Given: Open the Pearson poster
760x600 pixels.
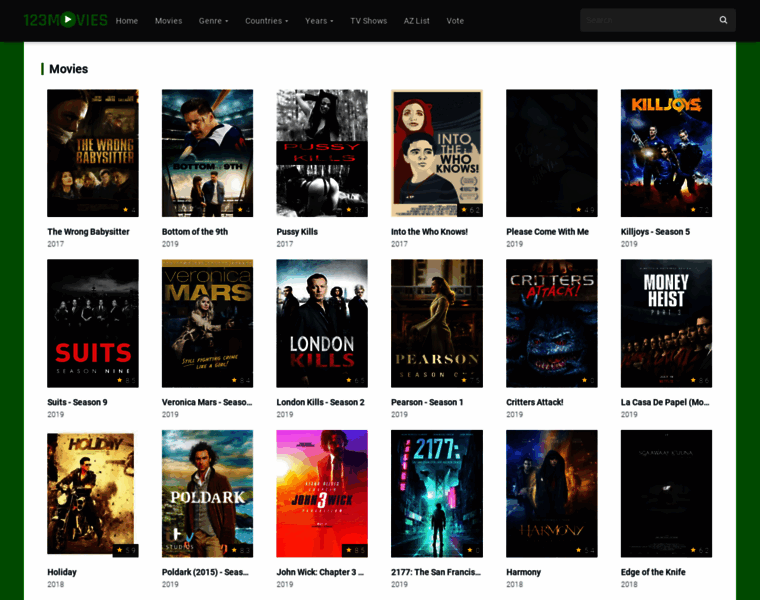Looking at the screenshot, I should coord(437,323).
